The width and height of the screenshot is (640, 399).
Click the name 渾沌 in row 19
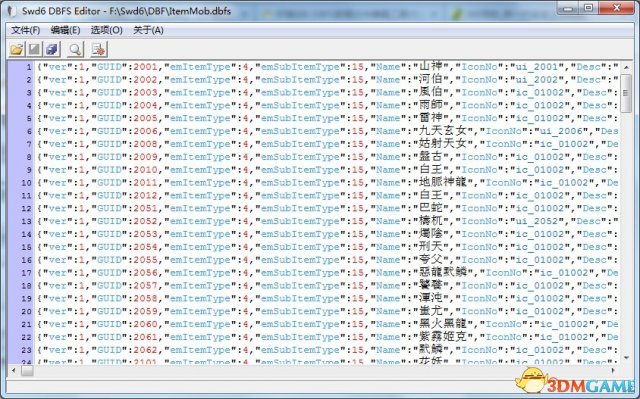(431, 298)
